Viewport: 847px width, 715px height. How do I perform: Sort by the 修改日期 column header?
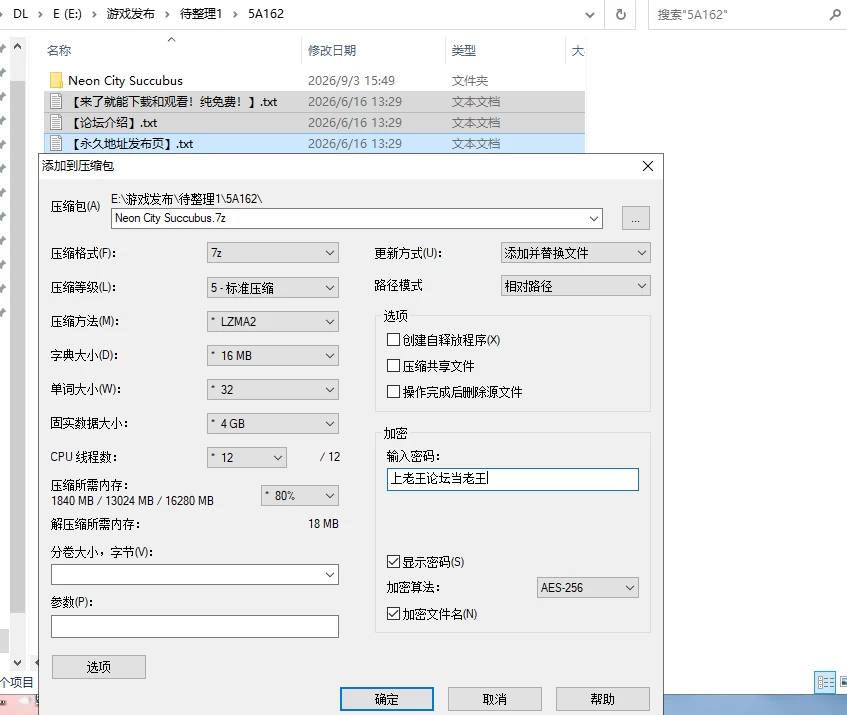point(332,51)
